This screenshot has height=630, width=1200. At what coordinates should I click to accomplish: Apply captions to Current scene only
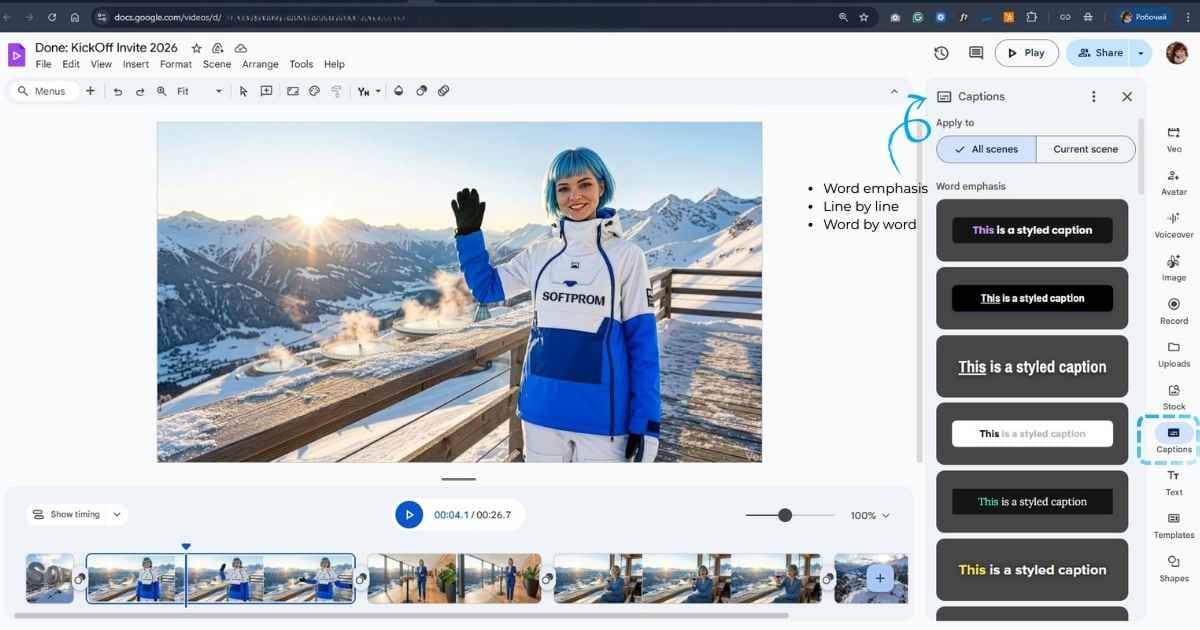point(1086,148)
